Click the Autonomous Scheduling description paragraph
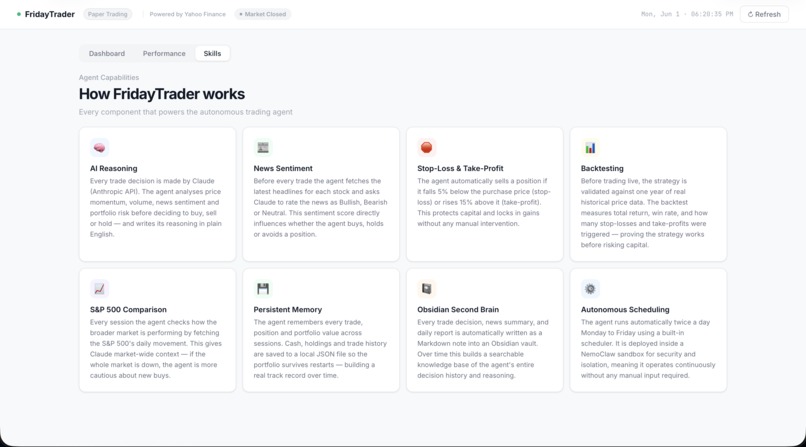 648,349
